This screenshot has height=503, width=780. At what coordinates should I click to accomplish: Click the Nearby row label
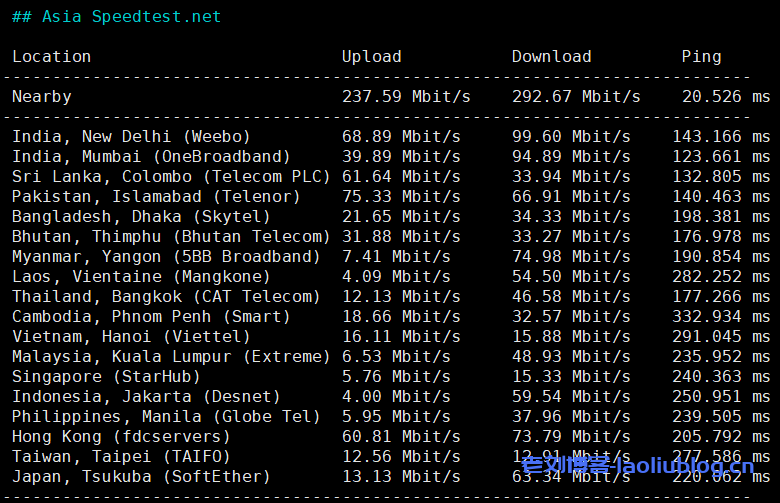(x=41, y=97)
